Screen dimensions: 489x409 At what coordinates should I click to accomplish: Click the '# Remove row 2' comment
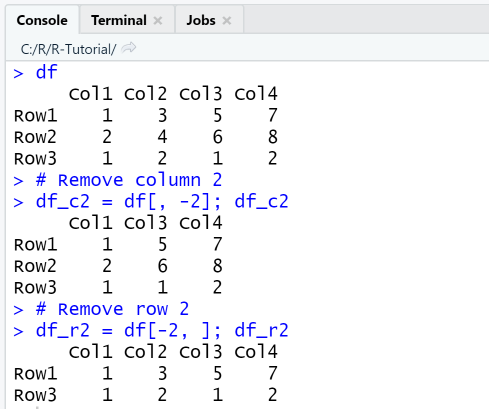(x=112, y=309)
